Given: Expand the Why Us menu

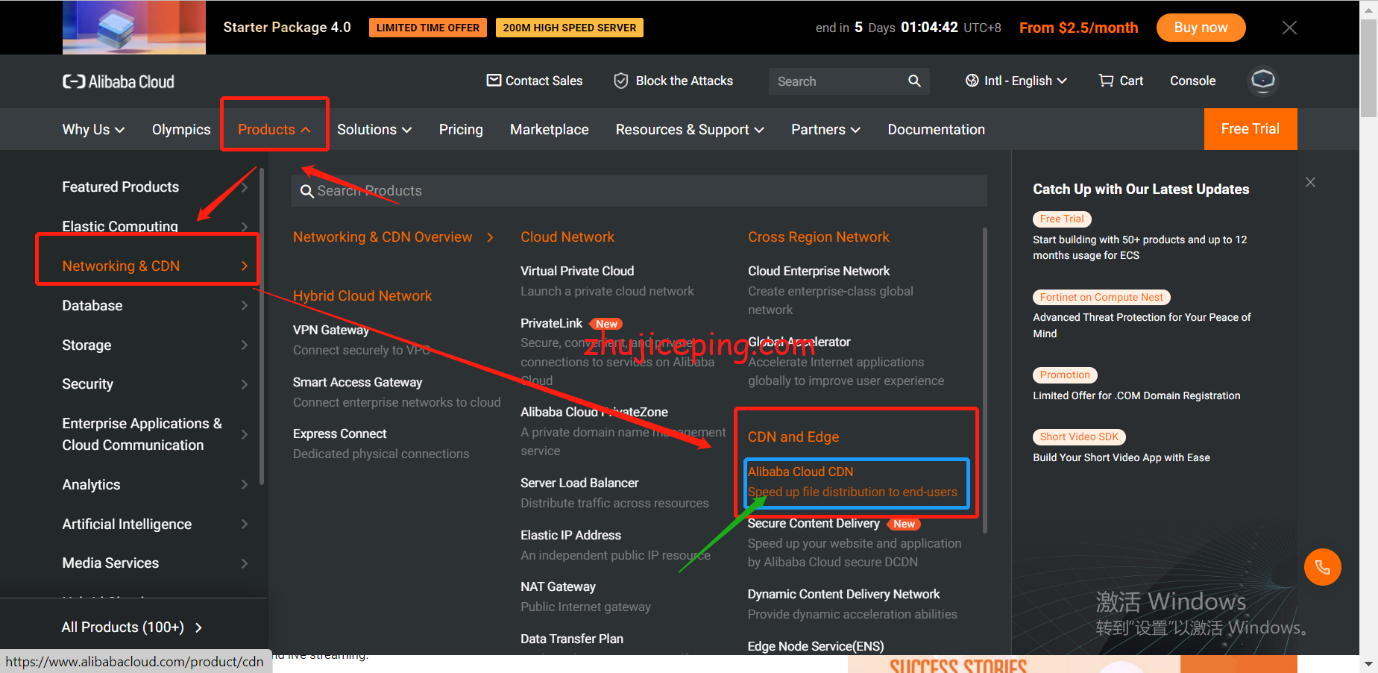Looking at the screenshot, I should click(x=94, y=129).
